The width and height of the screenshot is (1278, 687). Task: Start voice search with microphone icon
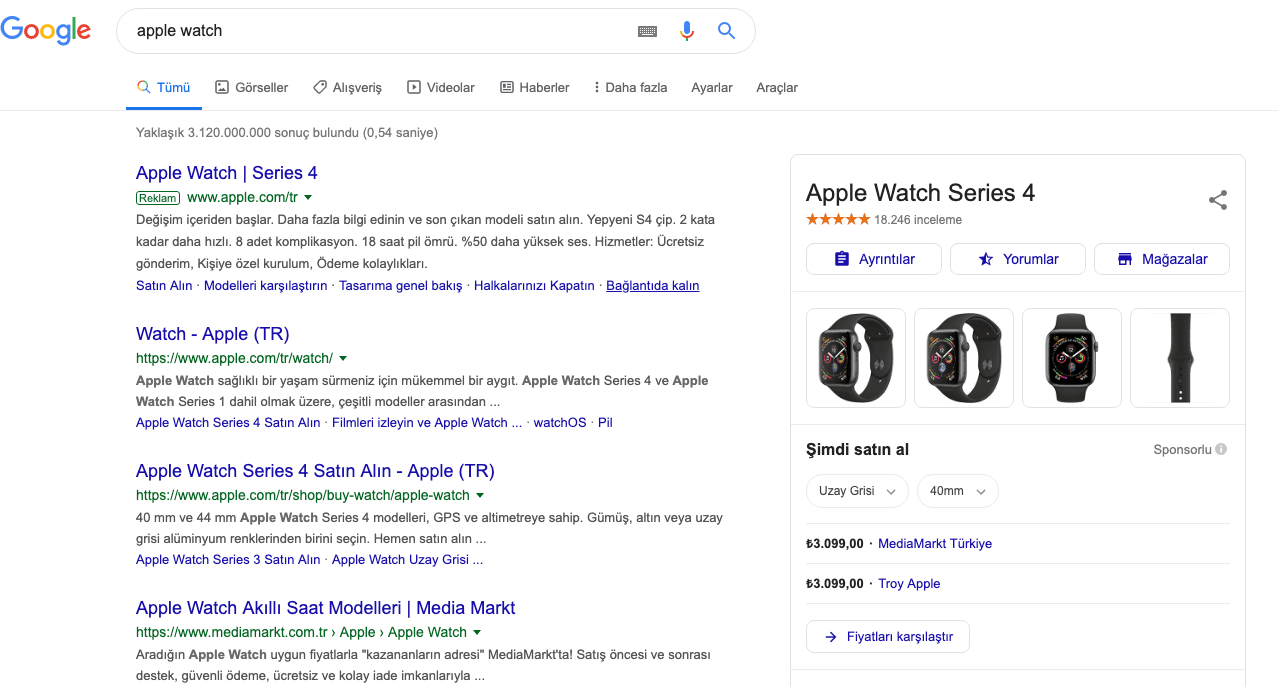click(686, 31)
